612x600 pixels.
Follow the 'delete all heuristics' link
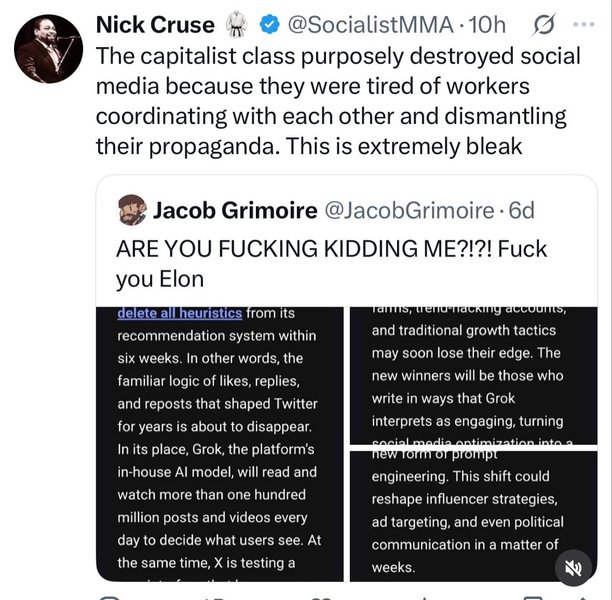180,313
